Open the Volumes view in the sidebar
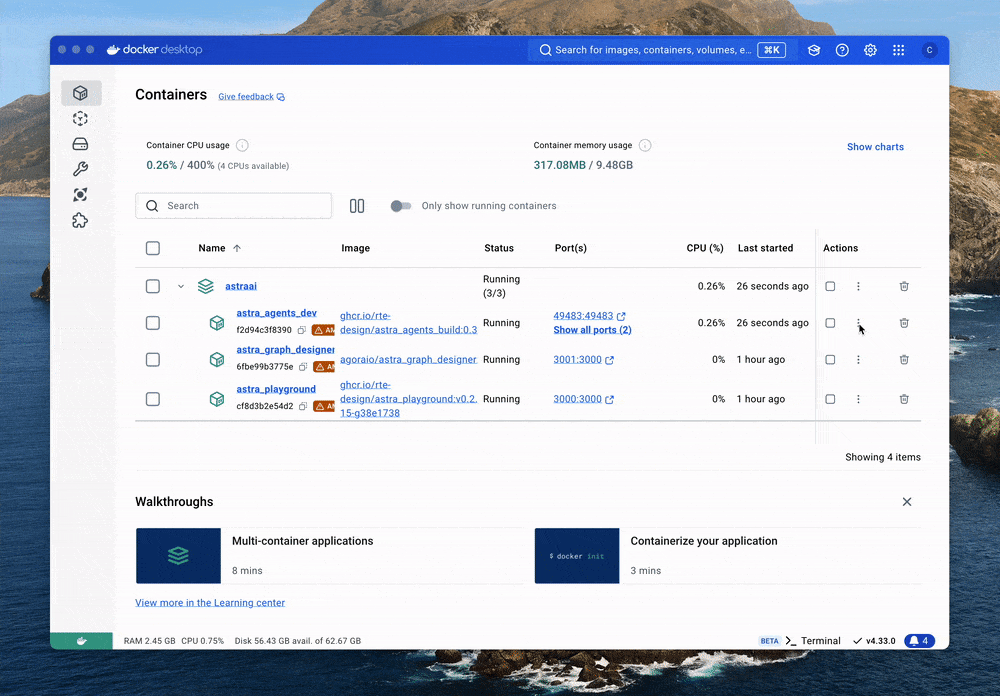Image resolution: width=1000 pixels, height=696 pixels. tap(80, 144)
